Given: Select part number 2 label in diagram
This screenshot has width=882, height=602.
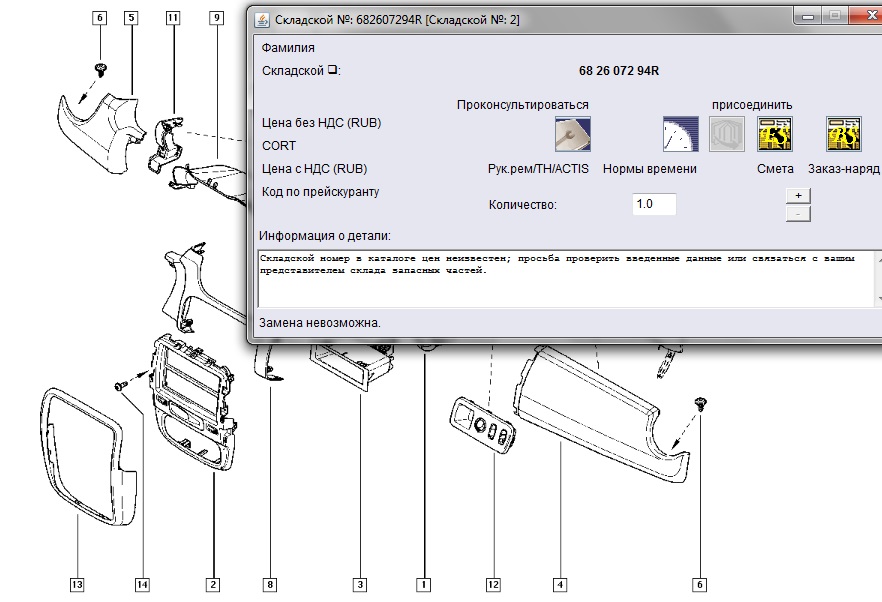Looking at the screenshot, I should click(213, 583).
